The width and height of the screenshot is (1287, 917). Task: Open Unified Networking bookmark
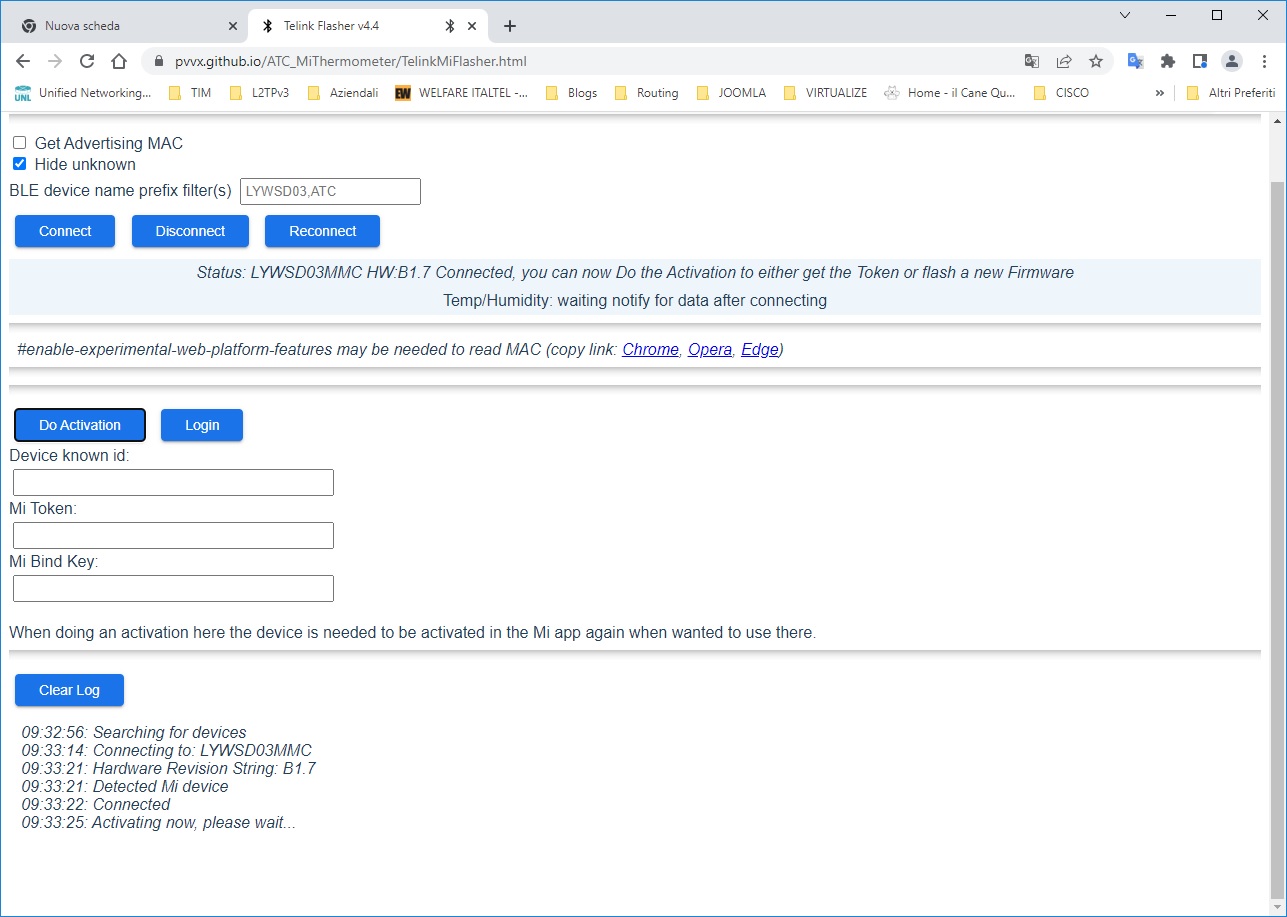pos(83,93)
